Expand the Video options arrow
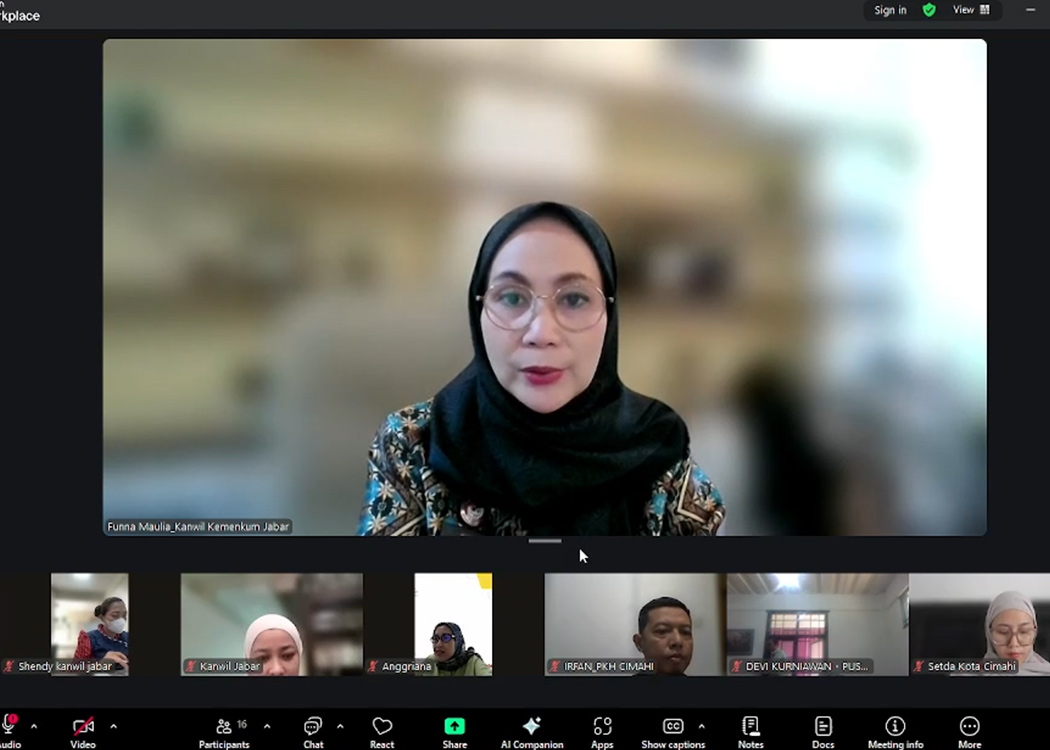 pyautogui.click(x=113, y=726)
